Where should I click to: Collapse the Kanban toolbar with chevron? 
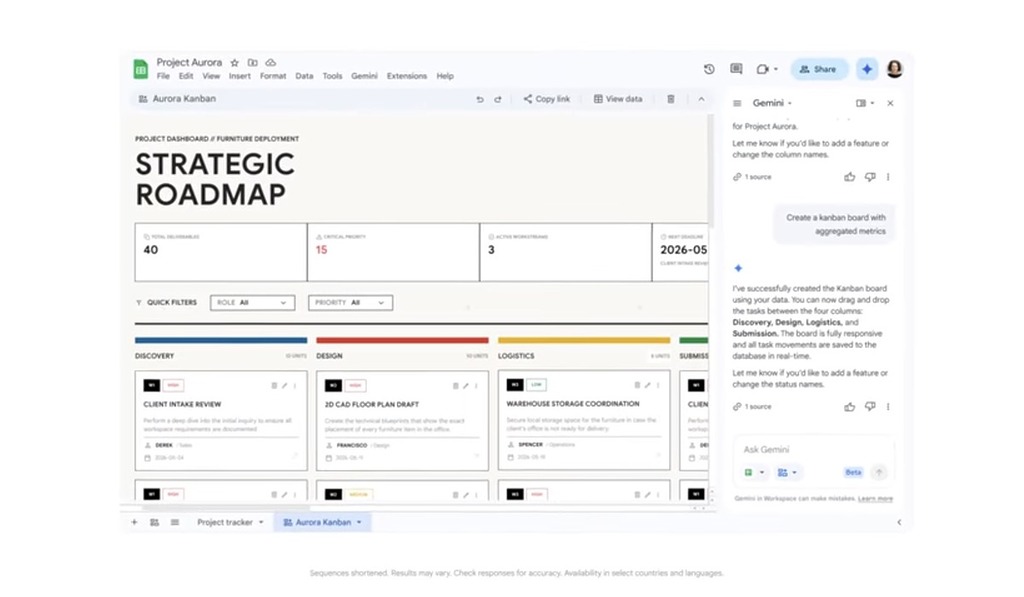coord(701,99)
